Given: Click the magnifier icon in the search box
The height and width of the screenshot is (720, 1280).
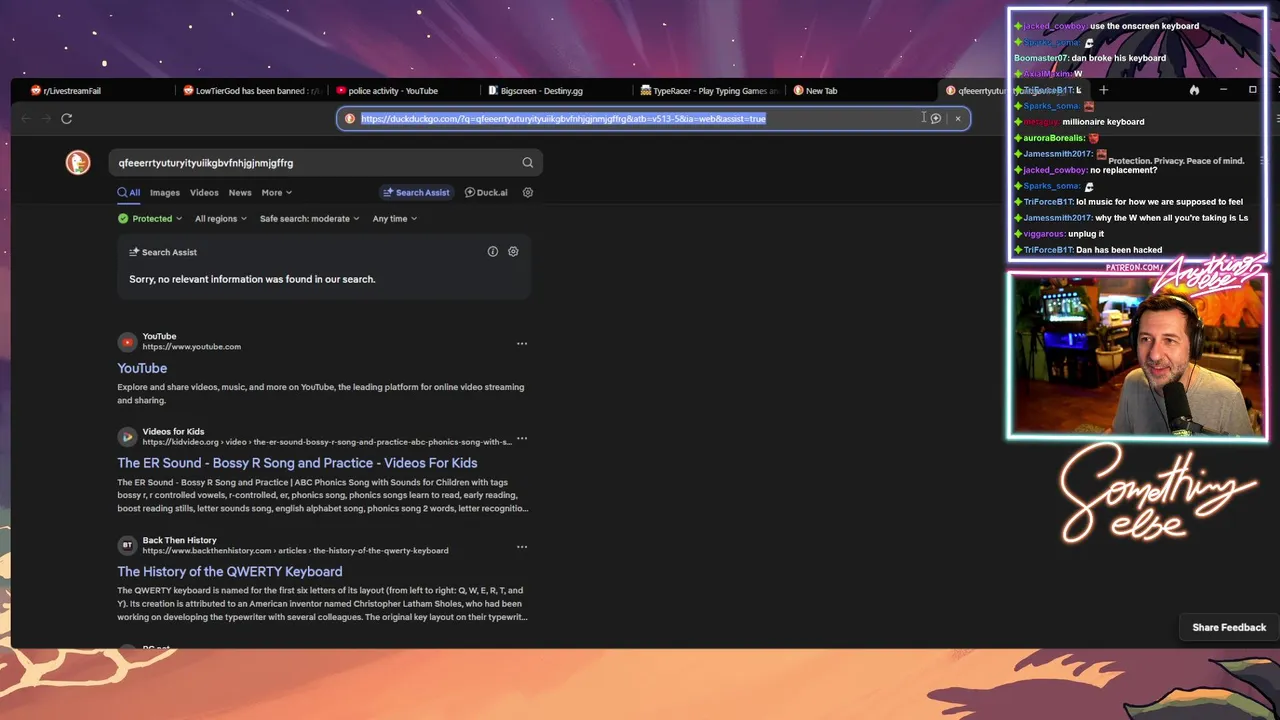Looking at the screenshot, I should pos(527,163).
